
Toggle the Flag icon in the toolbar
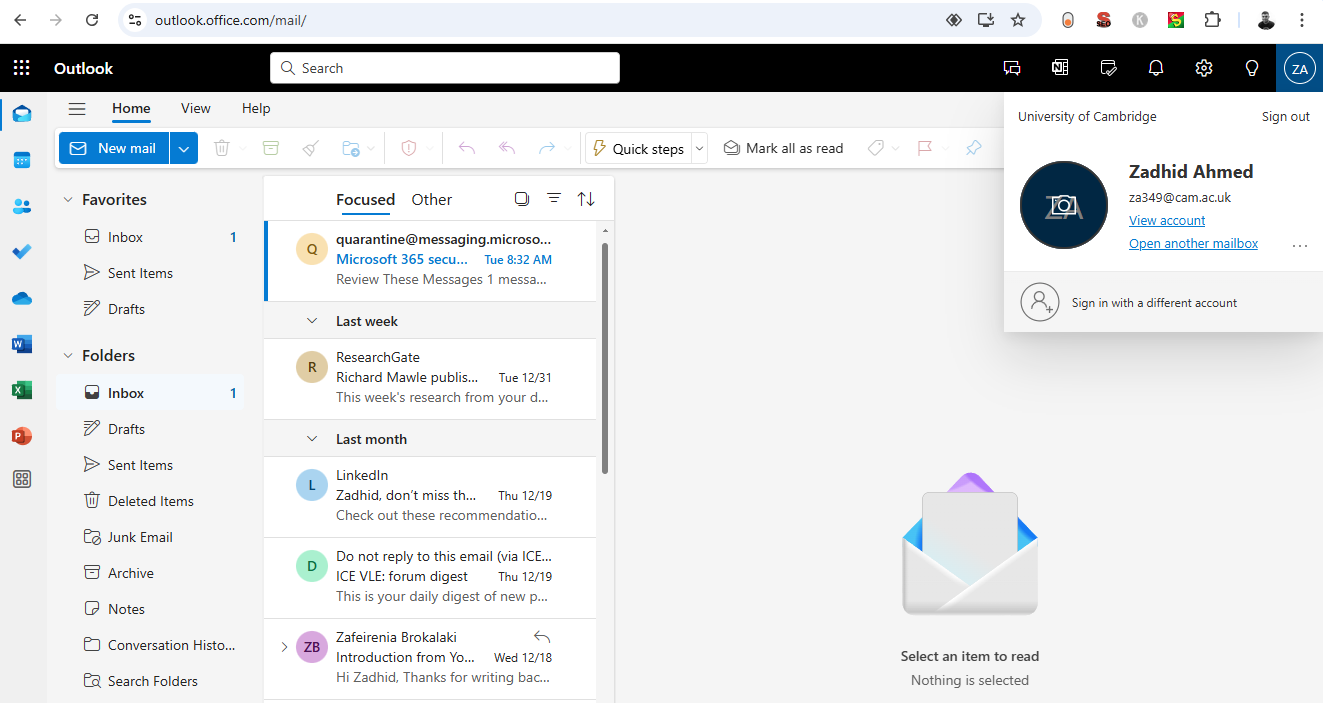pos(925,147)
